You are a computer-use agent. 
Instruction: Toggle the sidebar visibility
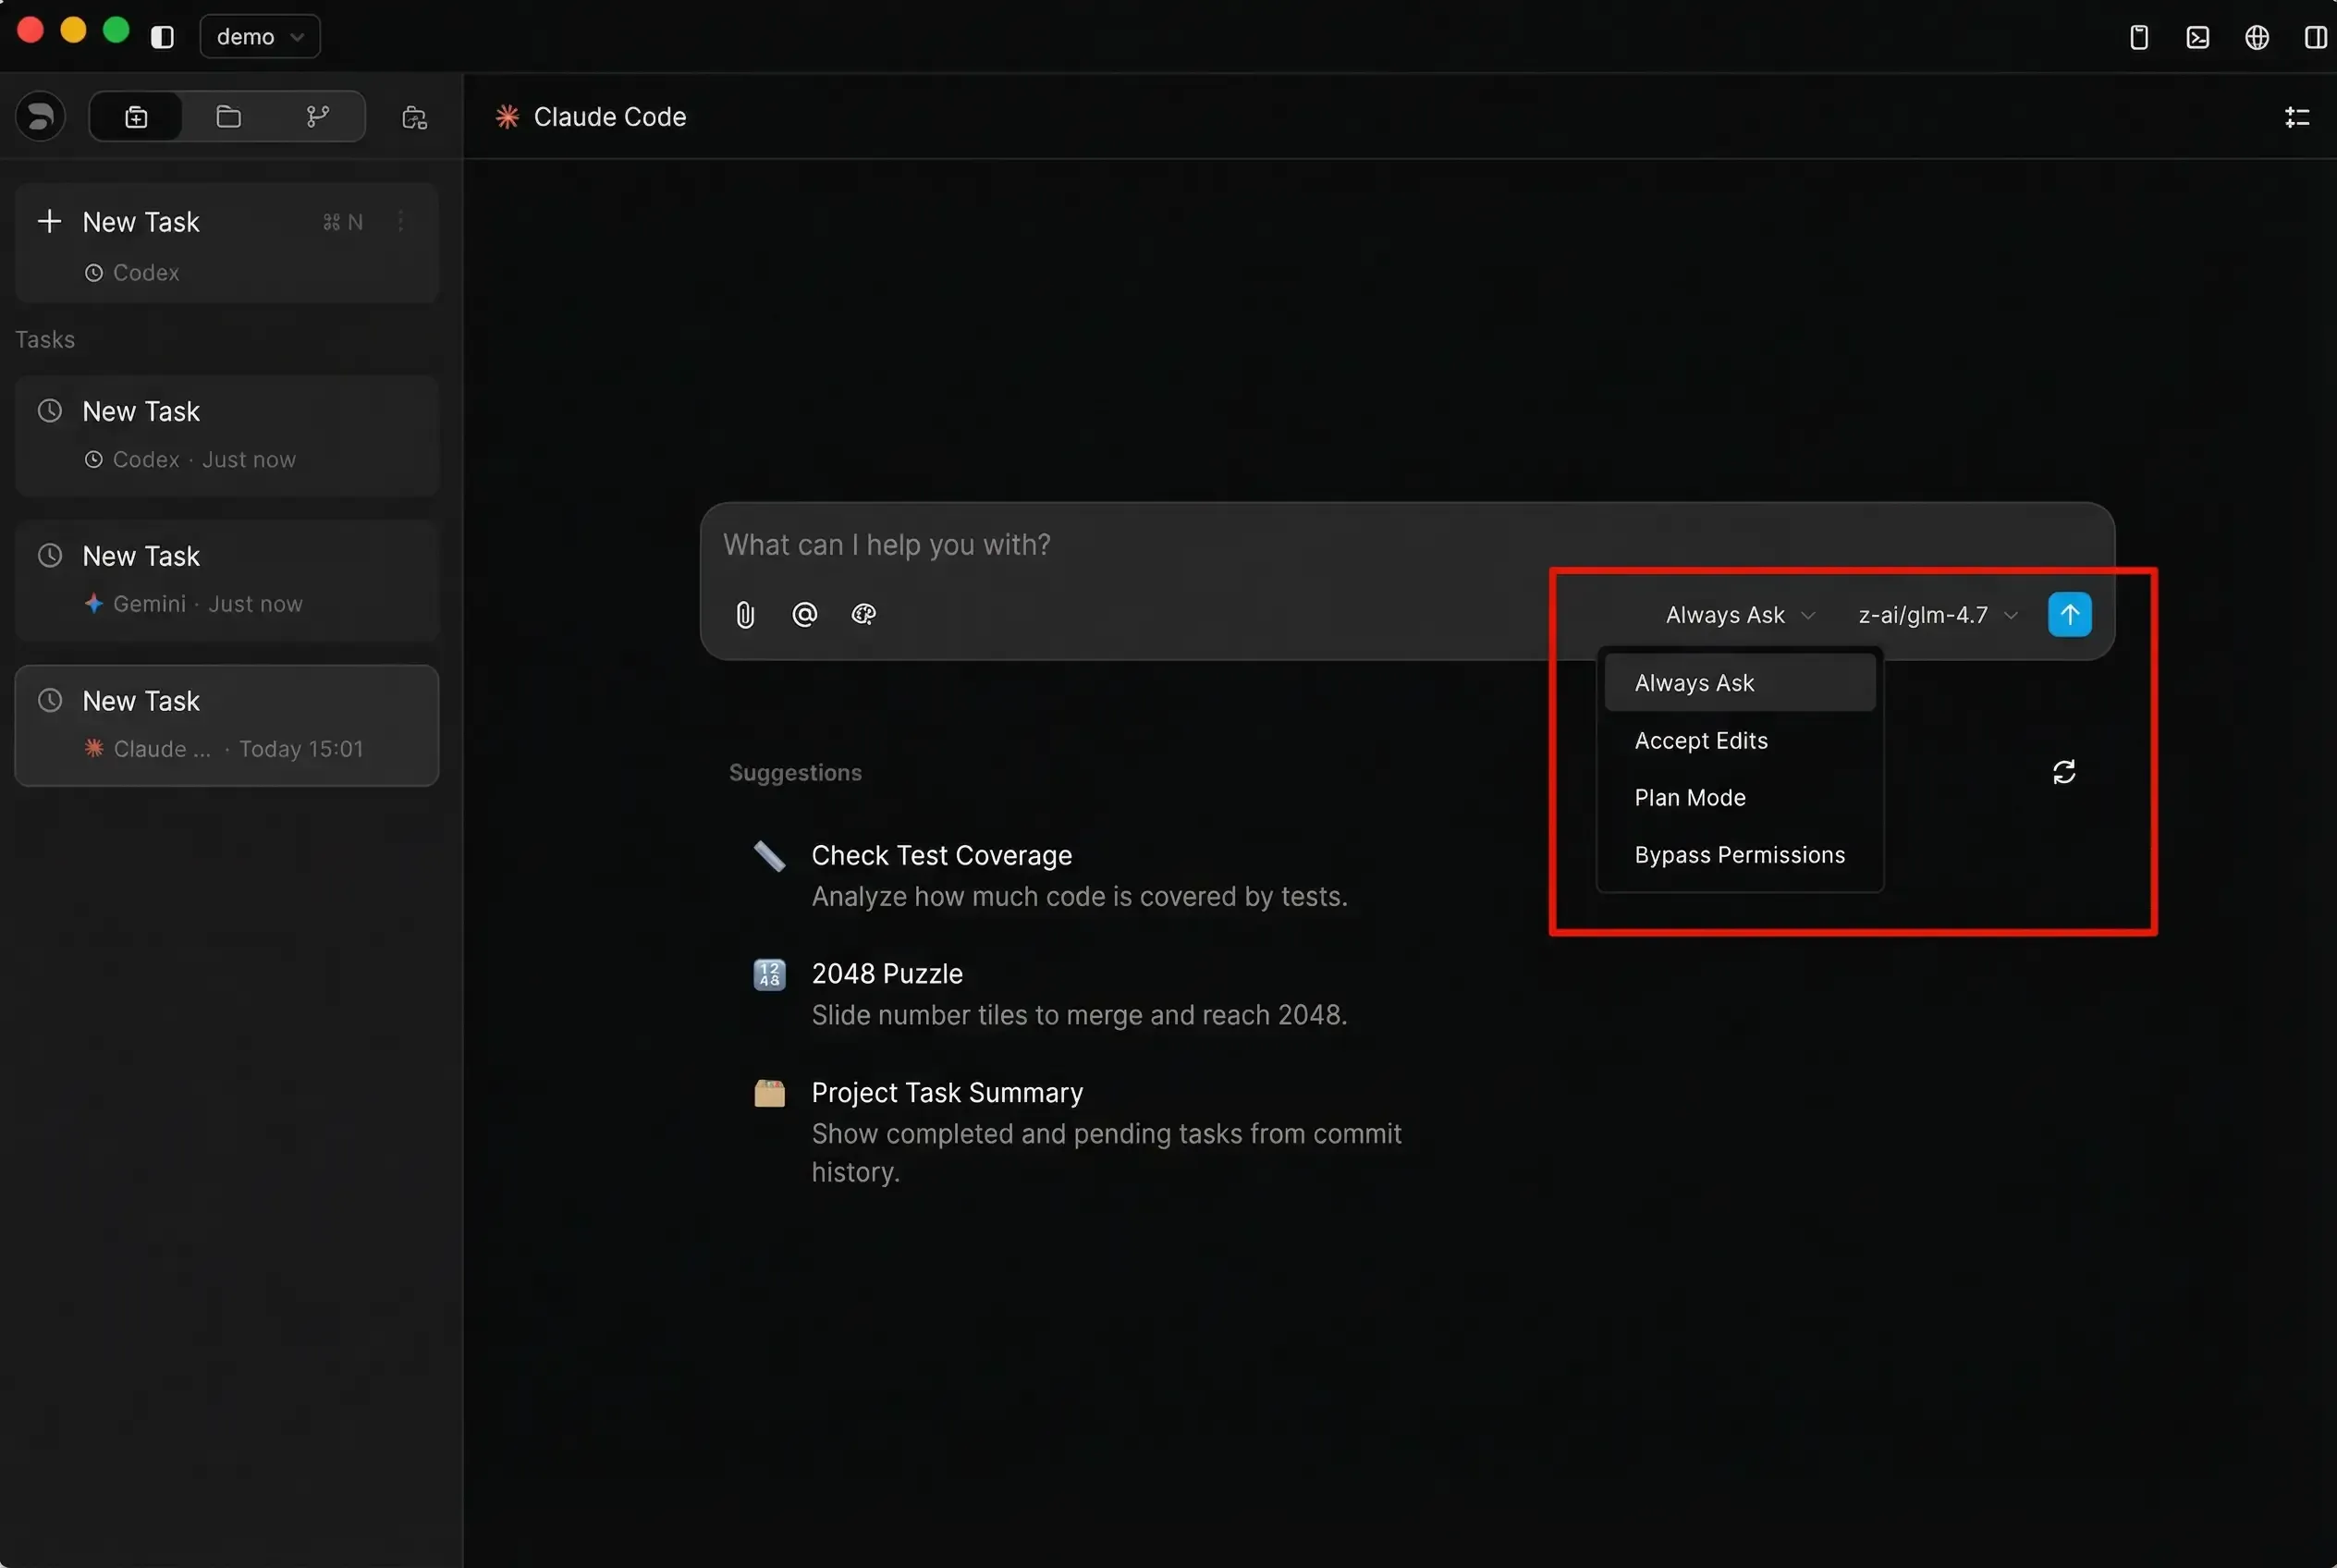(162, 36)
